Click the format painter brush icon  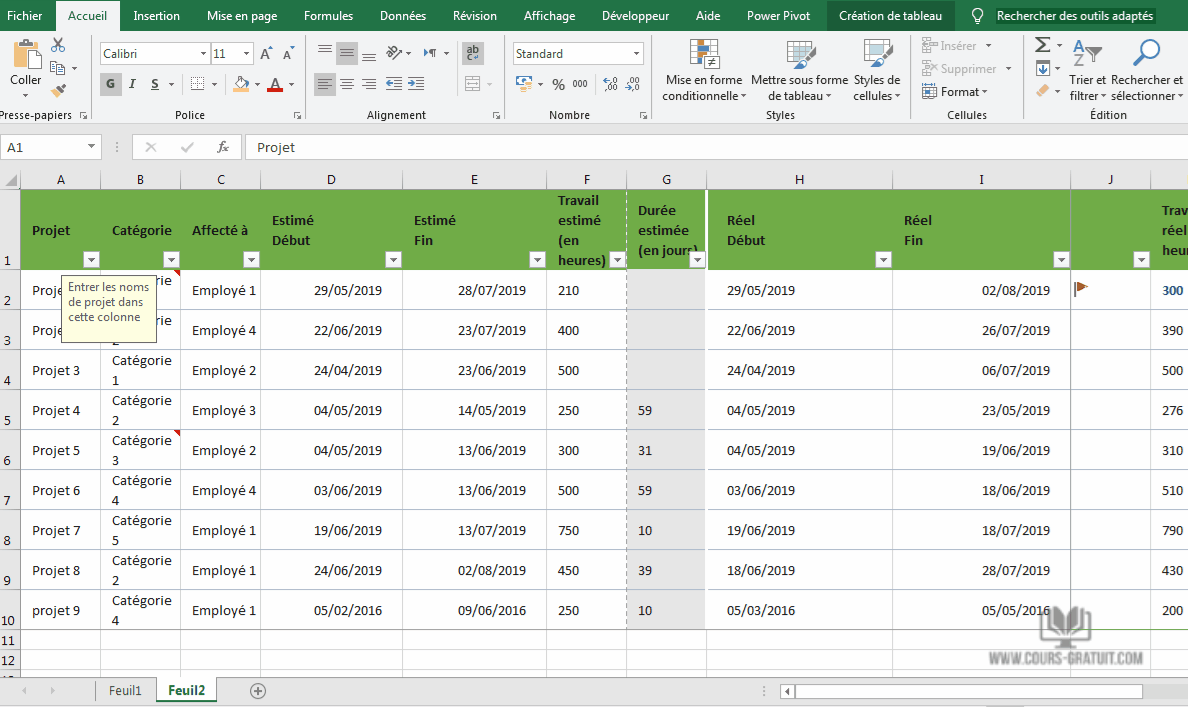[x=58, y=91]
